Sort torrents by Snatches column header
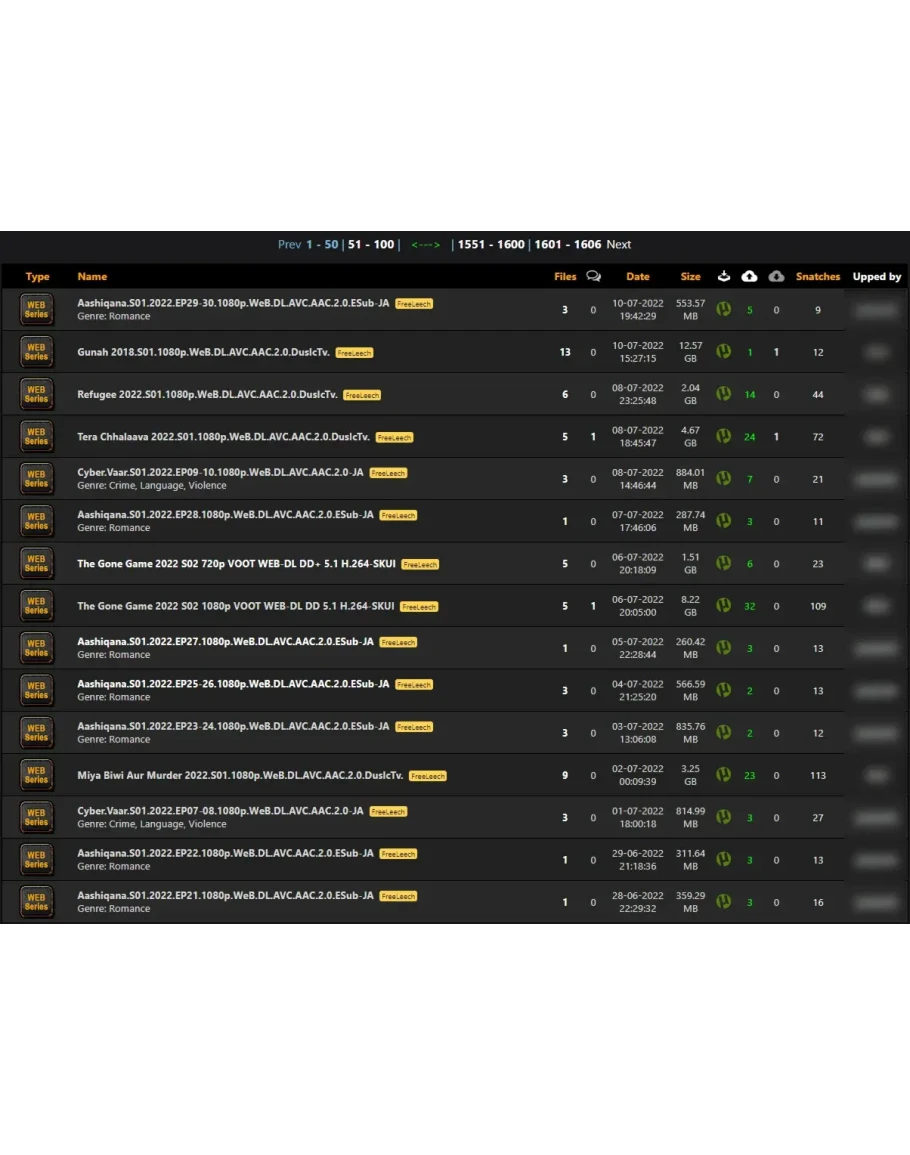Screen dimensions: 910x1155 click(x=817, y=277)
